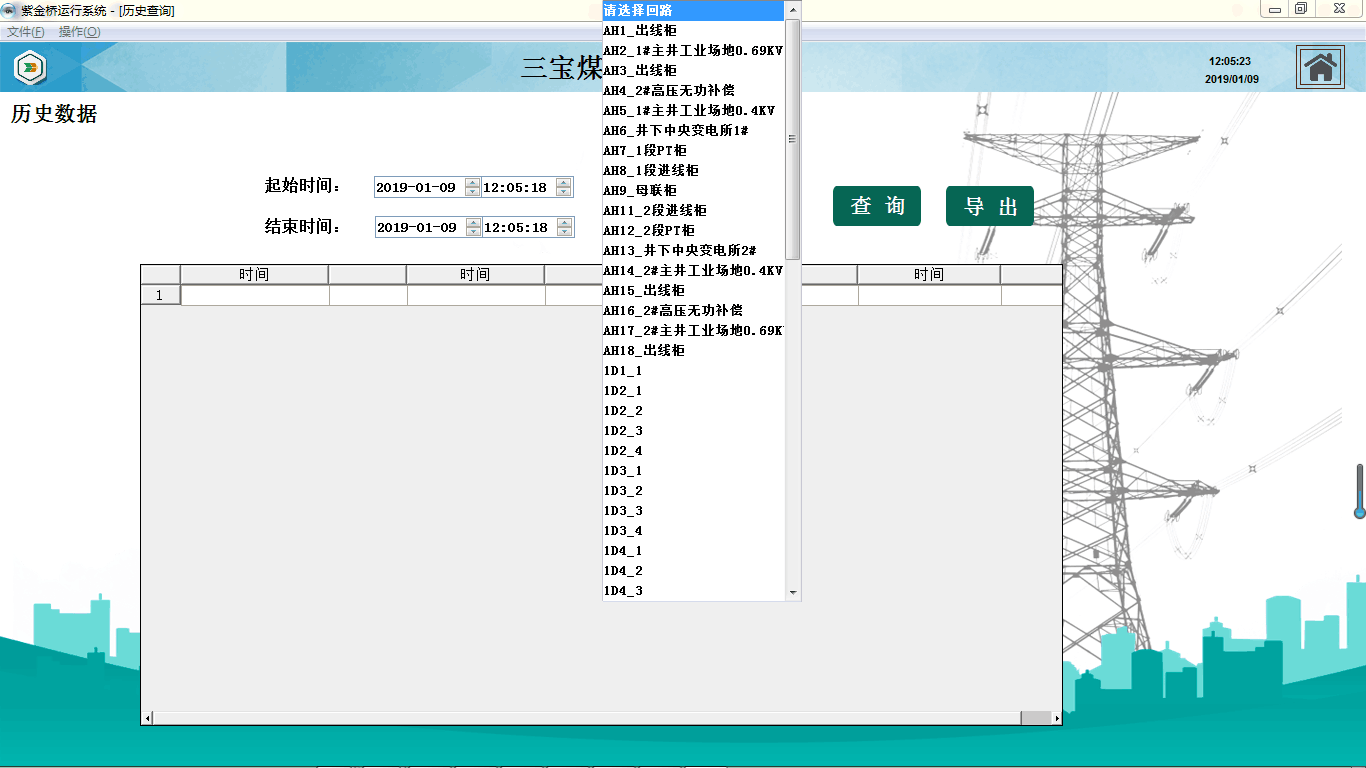Choose AH4_2#高压无功补偿 from the list
Image resolution: width=1366 pixels, height=768 pixels.
coord(668,91)
